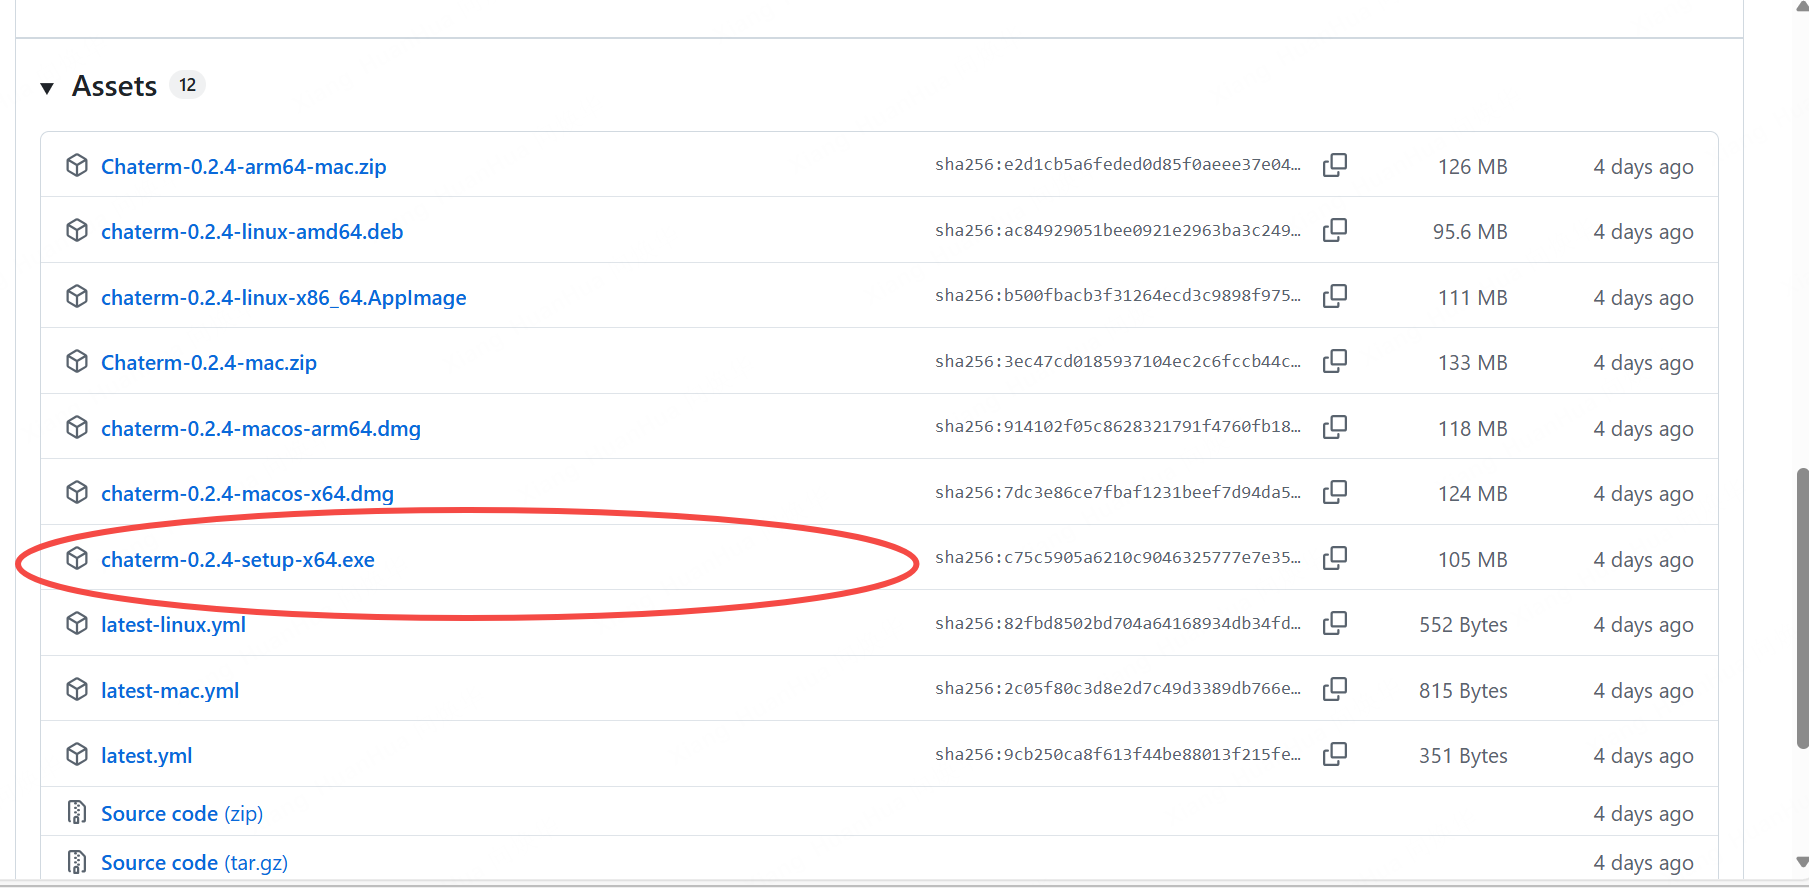Open latest.yml file link

coord(147,756)
